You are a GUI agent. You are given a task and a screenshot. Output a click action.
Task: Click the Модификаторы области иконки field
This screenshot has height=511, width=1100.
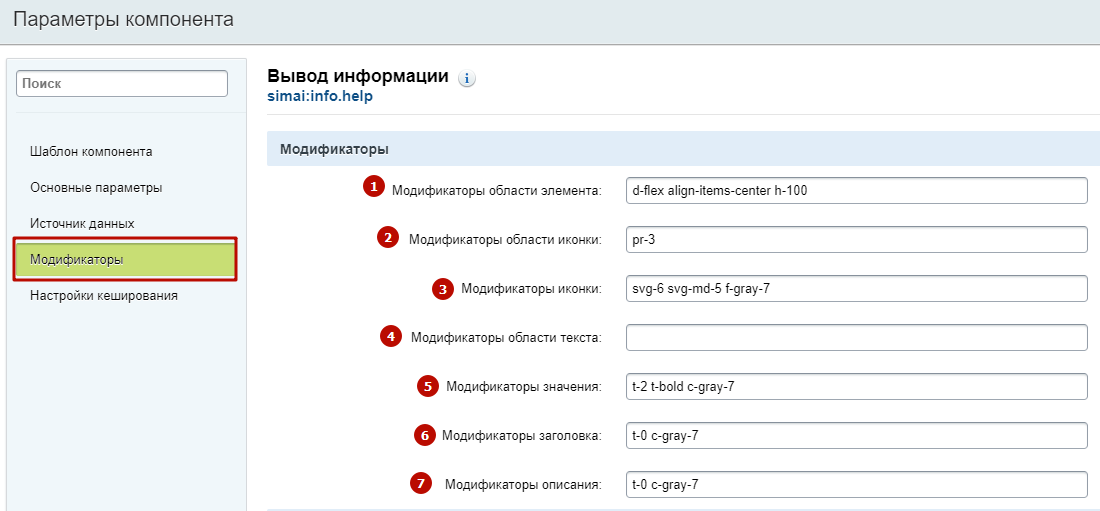(x=856, y=240)
